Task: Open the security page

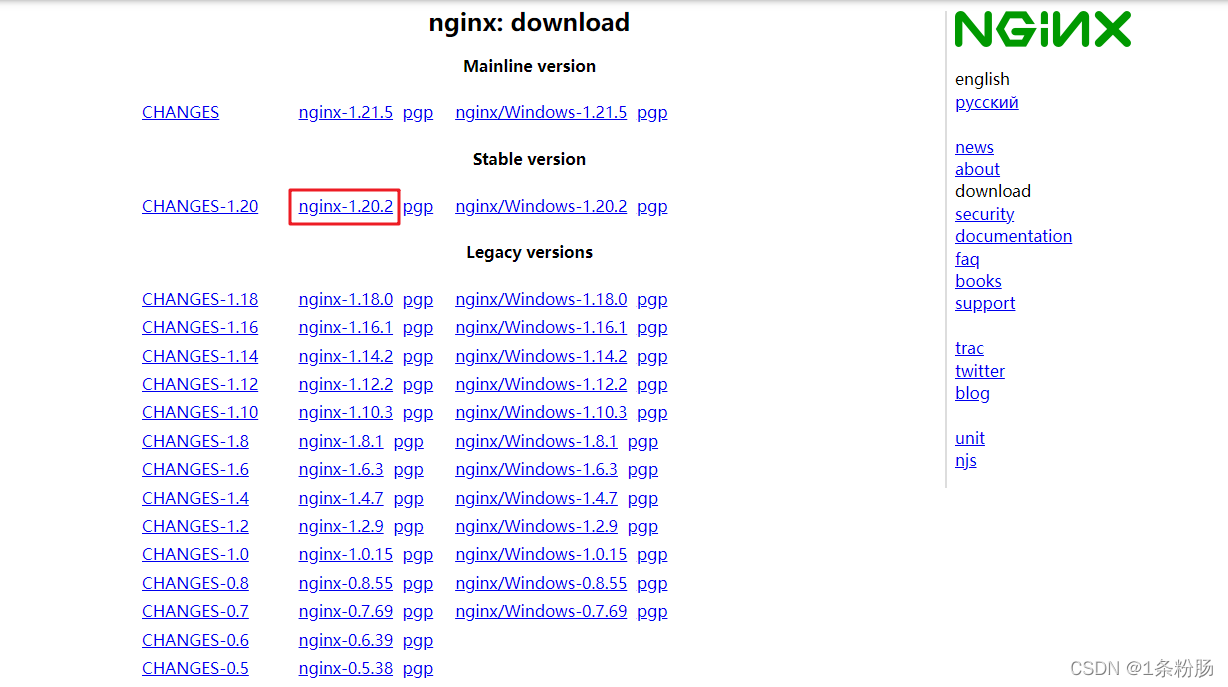Action: coord(984,215)
